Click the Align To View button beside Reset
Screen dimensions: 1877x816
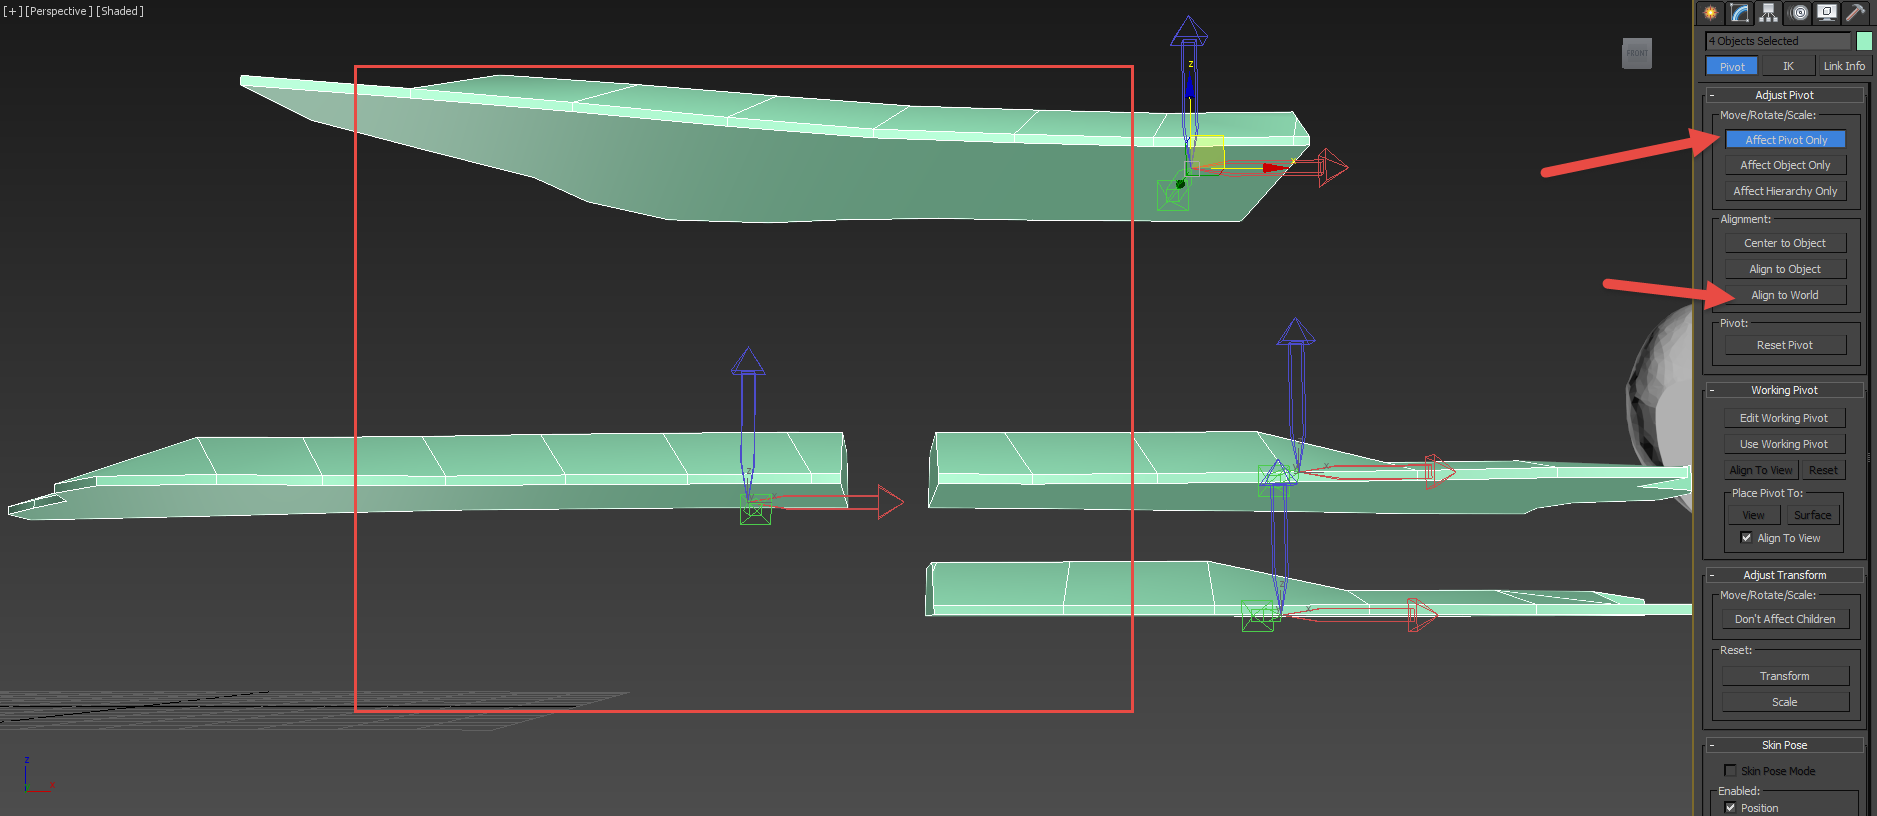coord(1761,470)
